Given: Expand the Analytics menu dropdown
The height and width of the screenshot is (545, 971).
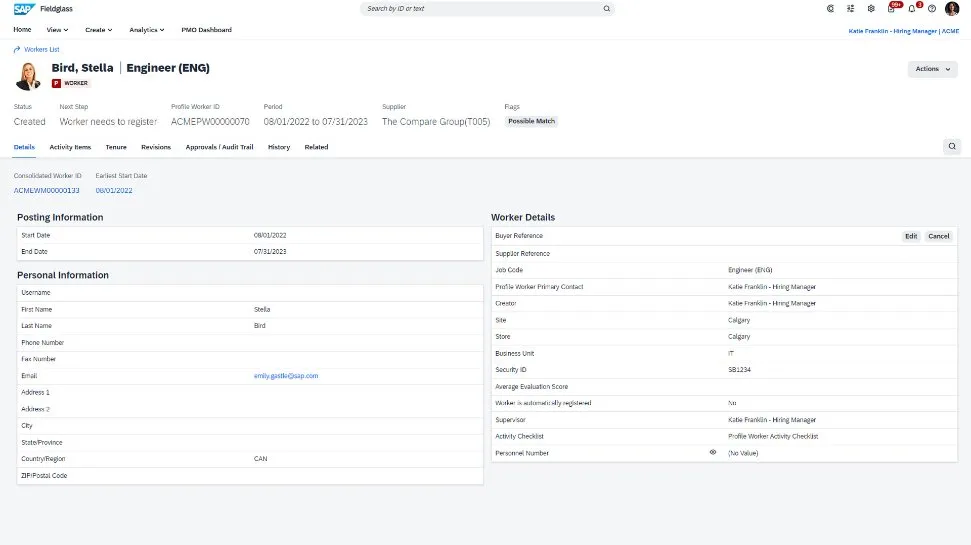Looking at the screenshot, I should pyautogui.click(x=147, y=30).
